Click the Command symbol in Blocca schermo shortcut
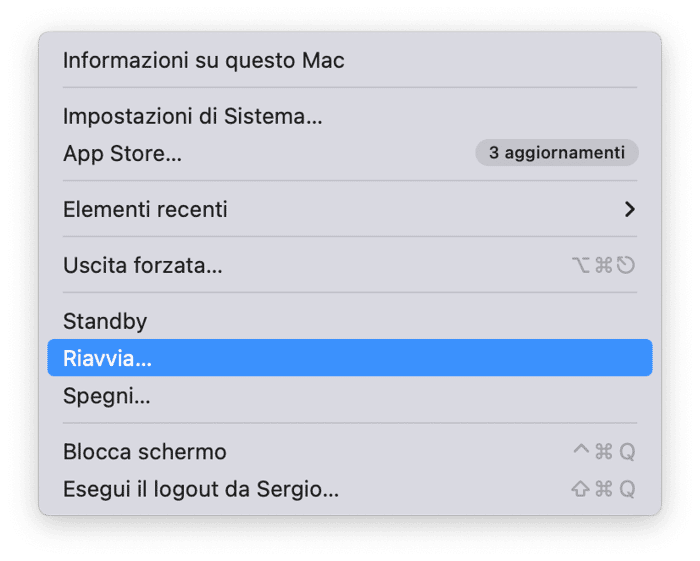700x561 pixels. click(x=604, y=452)
